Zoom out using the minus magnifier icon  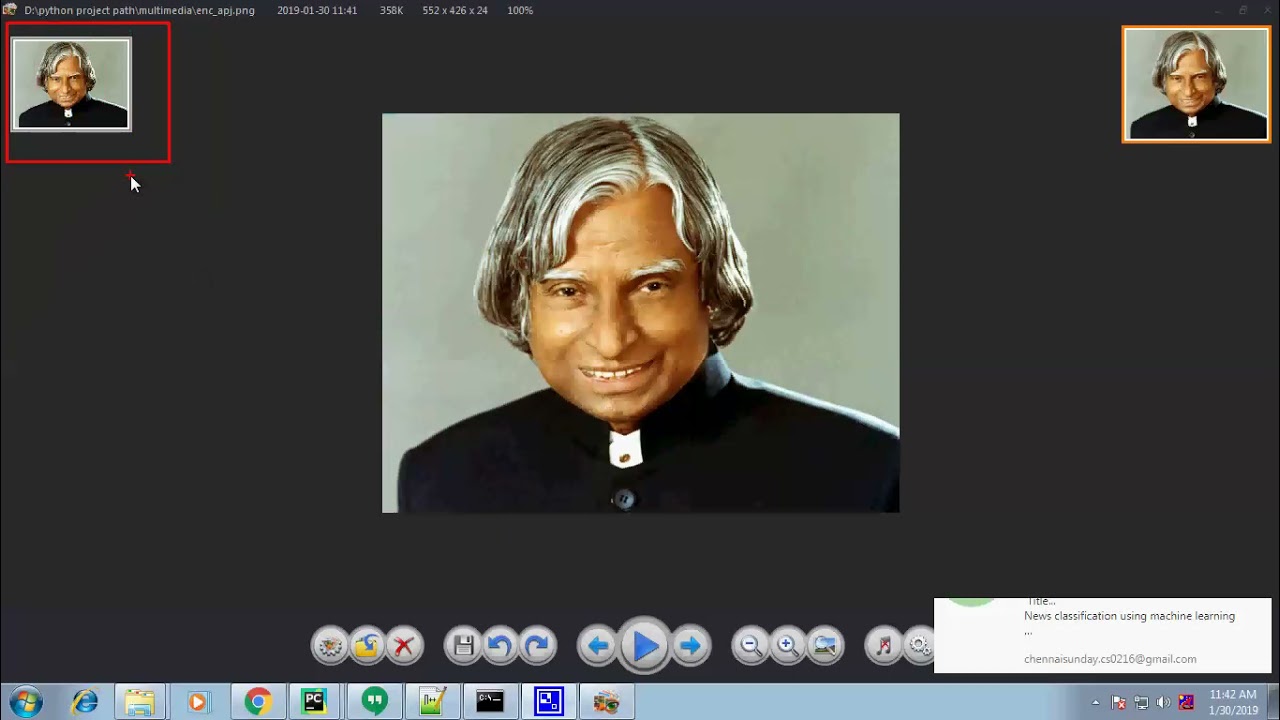point(750,647)
